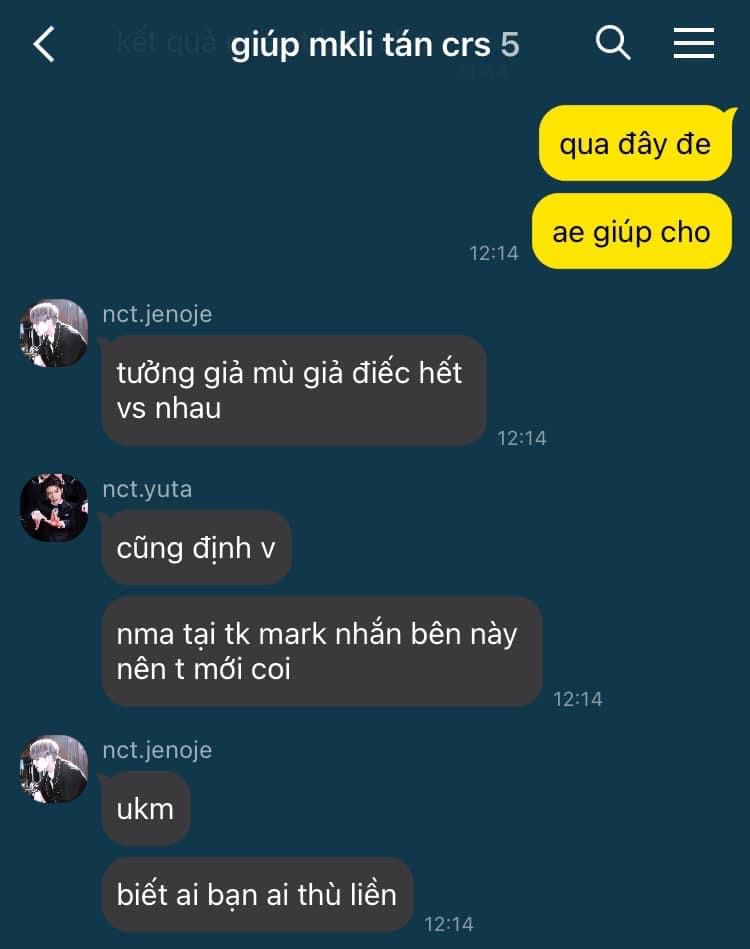Screen dimensions: 750x949
Task: Tap the 12:14 timestamp beside the yellow bubbles
Action: point(494,253)
